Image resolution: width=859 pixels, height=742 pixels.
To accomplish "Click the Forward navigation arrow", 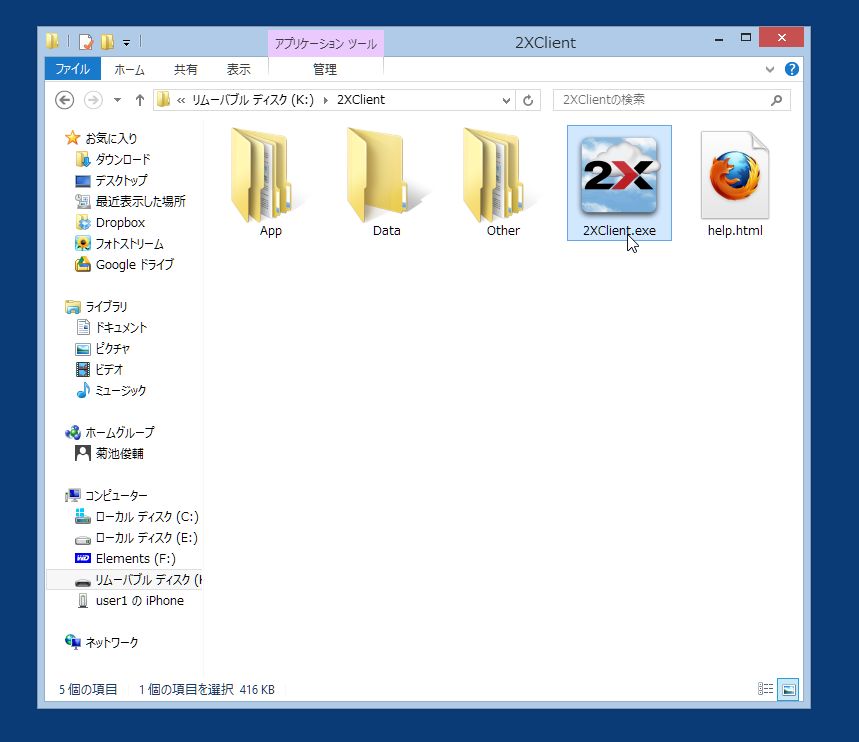I will (93, 100).
